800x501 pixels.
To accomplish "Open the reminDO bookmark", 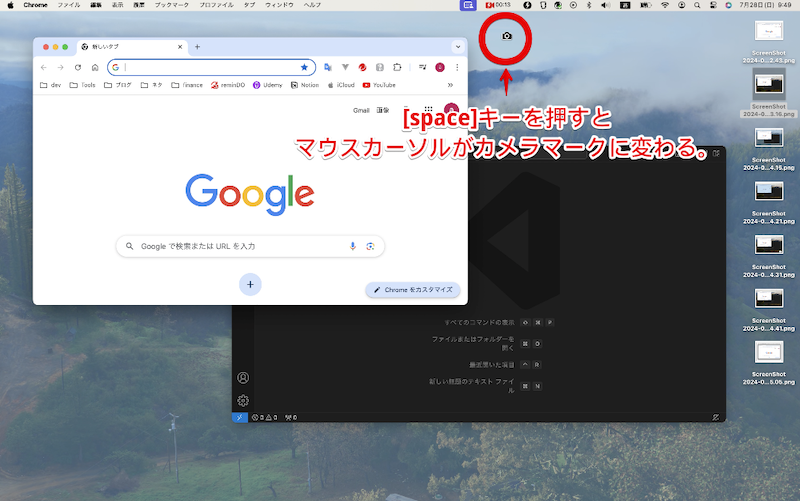I will (x=228, y=85).
